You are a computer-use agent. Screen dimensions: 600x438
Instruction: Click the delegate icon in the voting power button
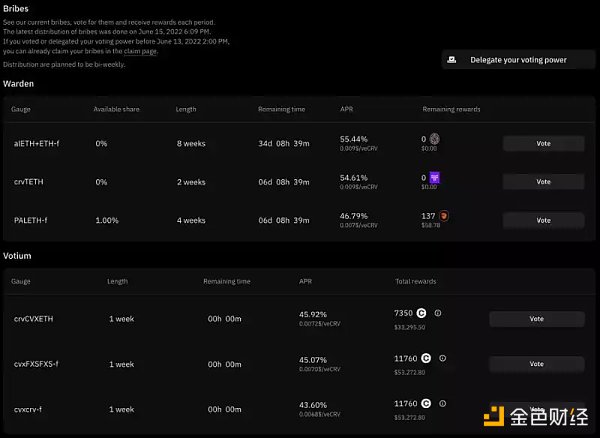(x=452, y=60)
